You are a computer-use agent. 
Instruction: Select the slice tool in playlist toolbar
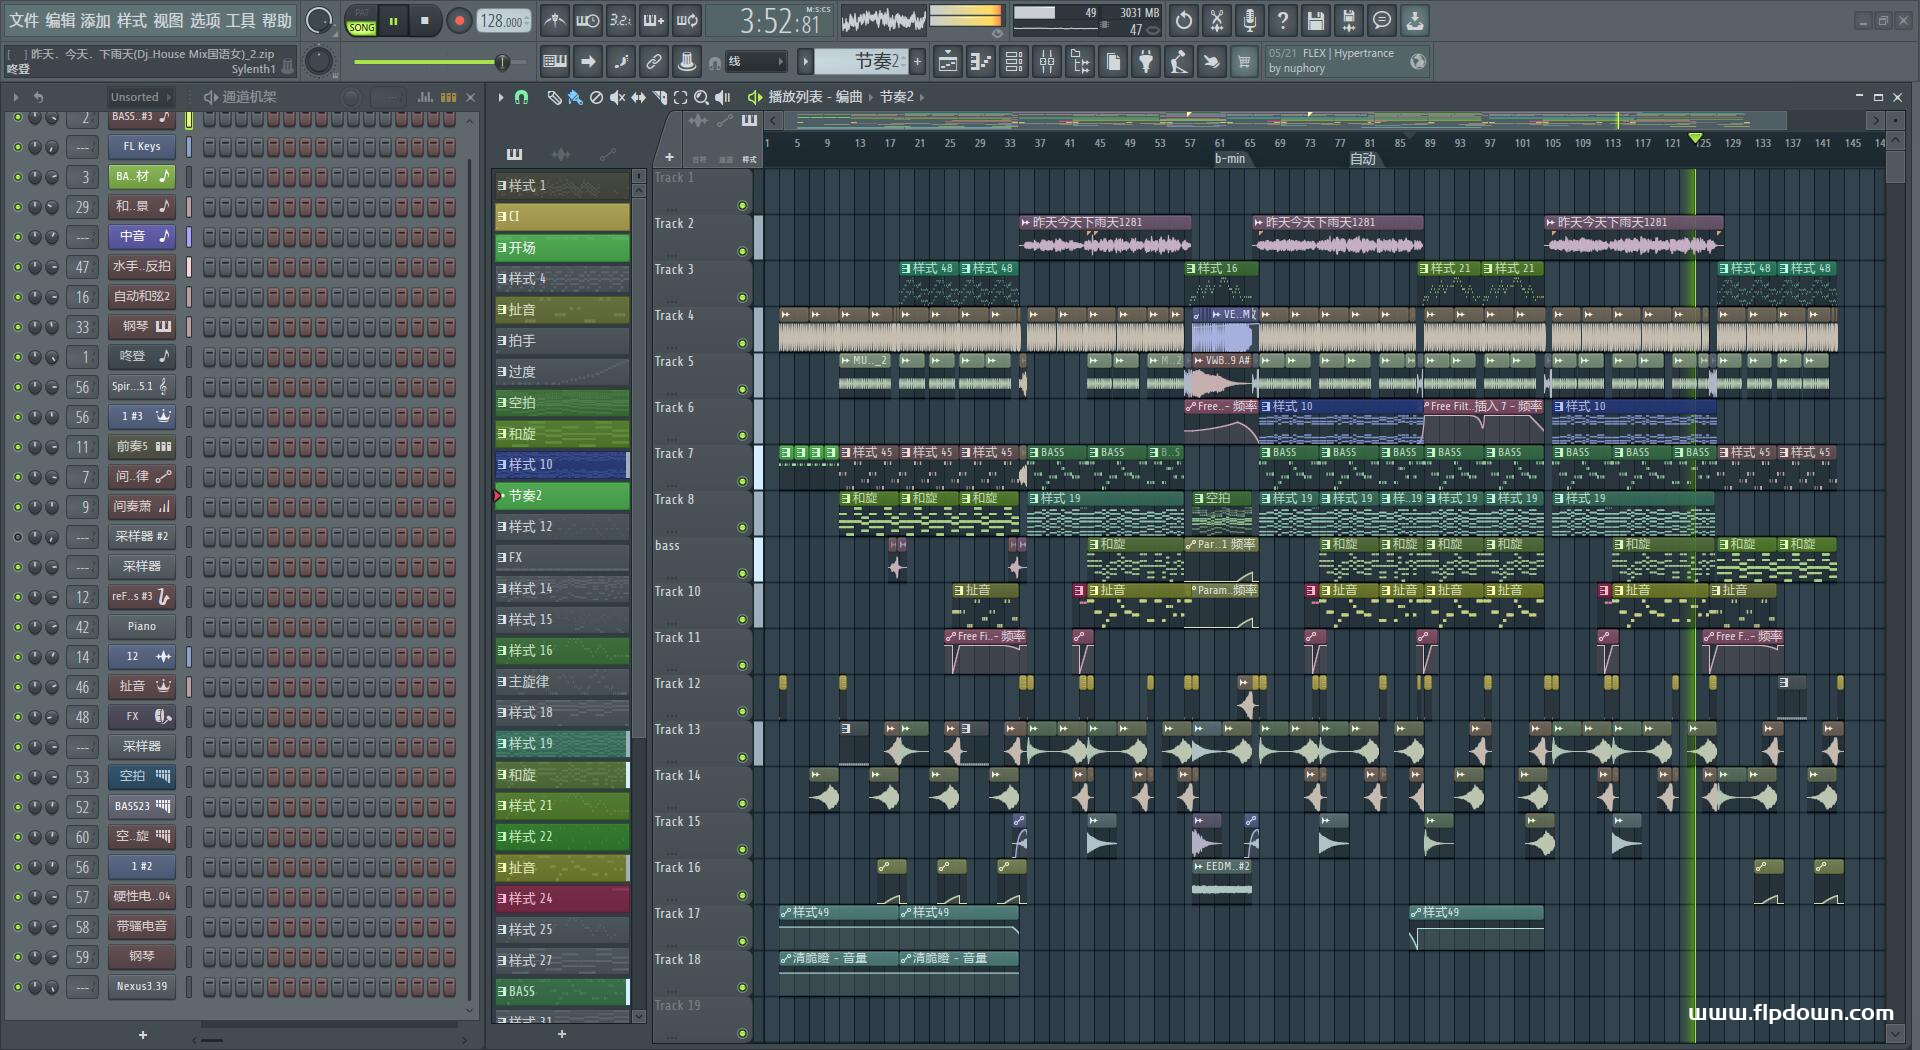659,97
